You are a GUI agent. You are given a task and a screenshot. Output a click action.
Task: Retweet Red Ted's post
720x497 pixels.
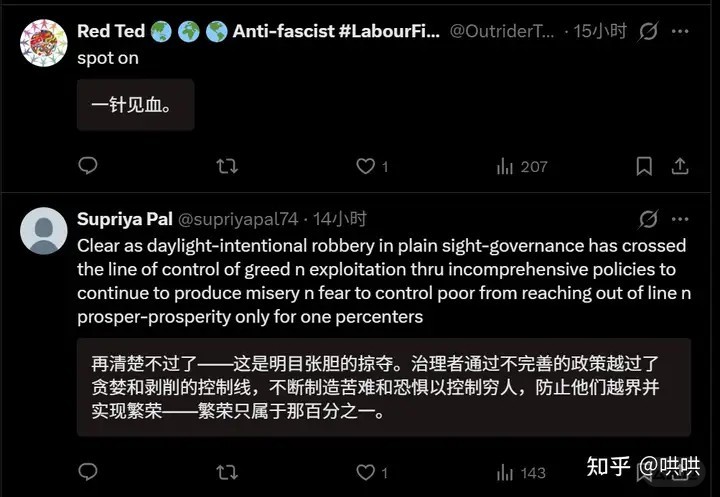[227, 166]
